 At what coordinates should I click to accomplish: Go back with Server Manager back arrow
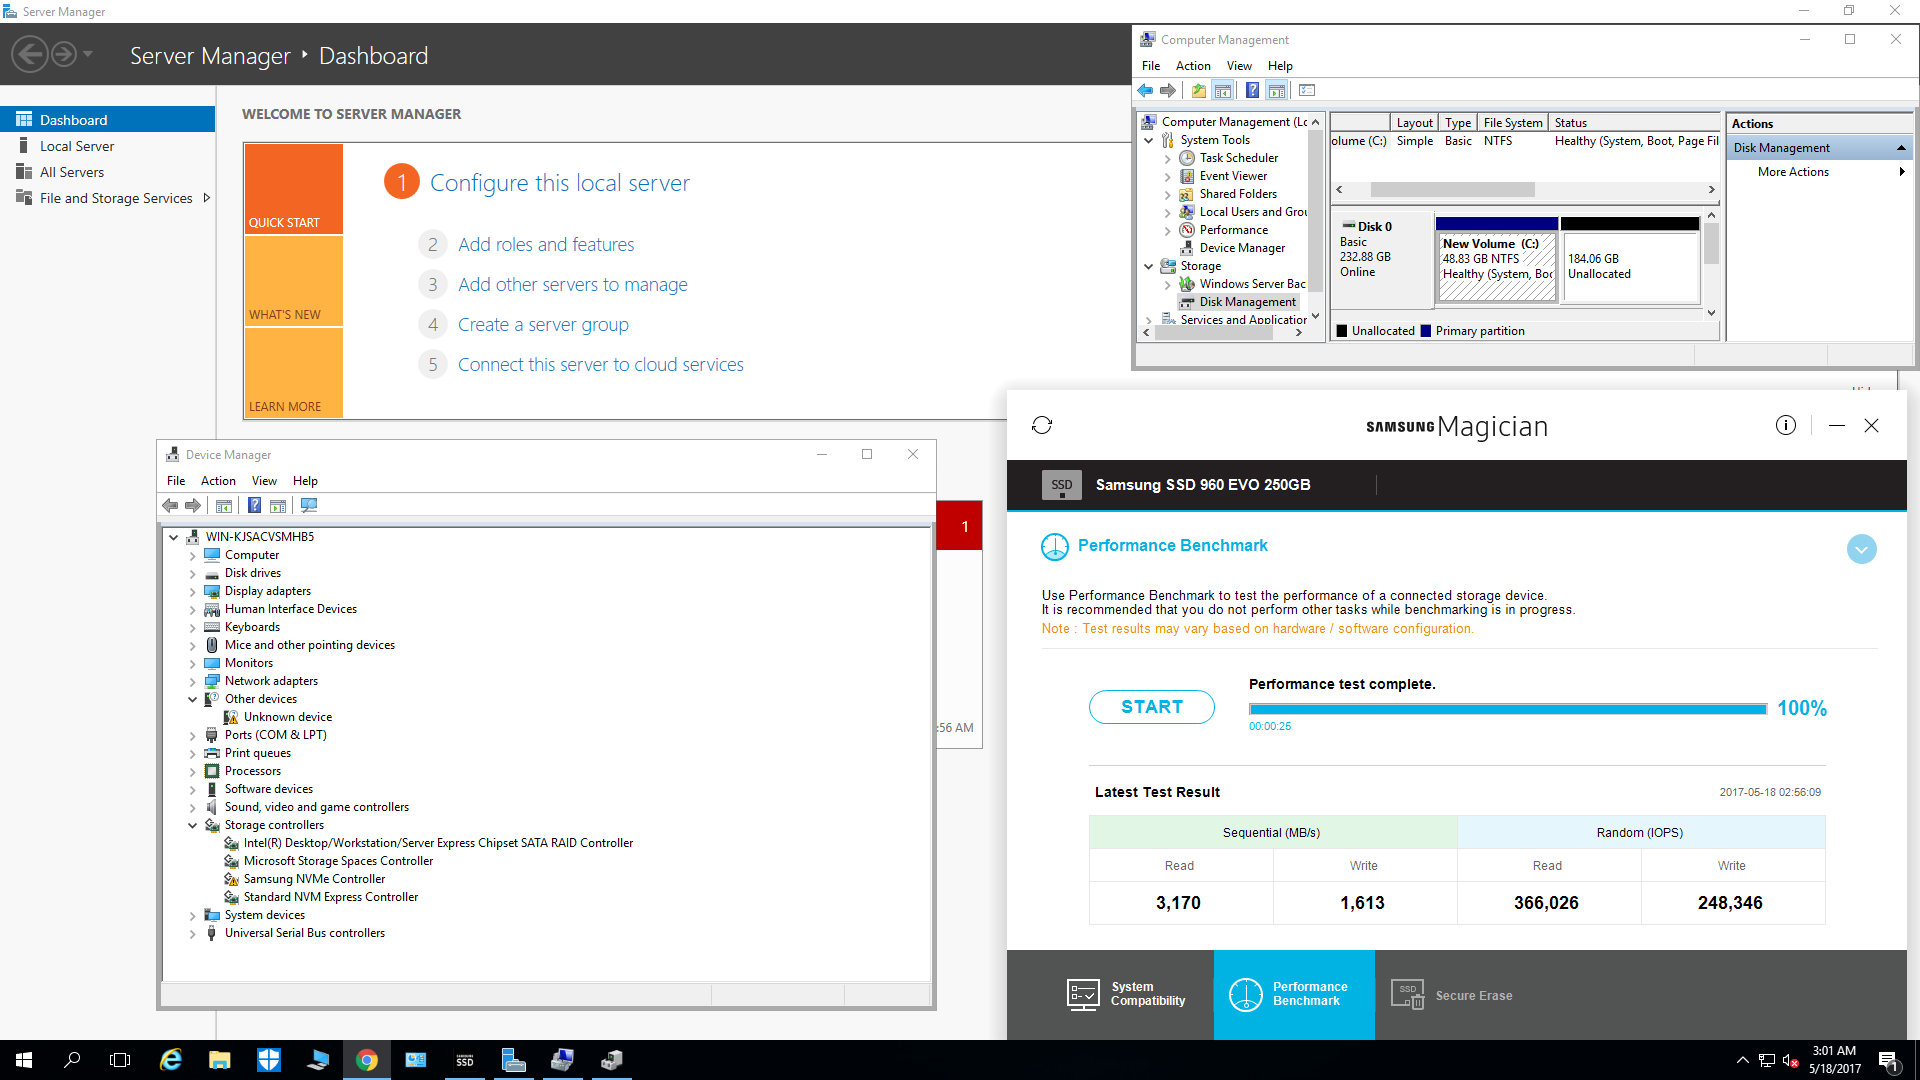point(30,54)
